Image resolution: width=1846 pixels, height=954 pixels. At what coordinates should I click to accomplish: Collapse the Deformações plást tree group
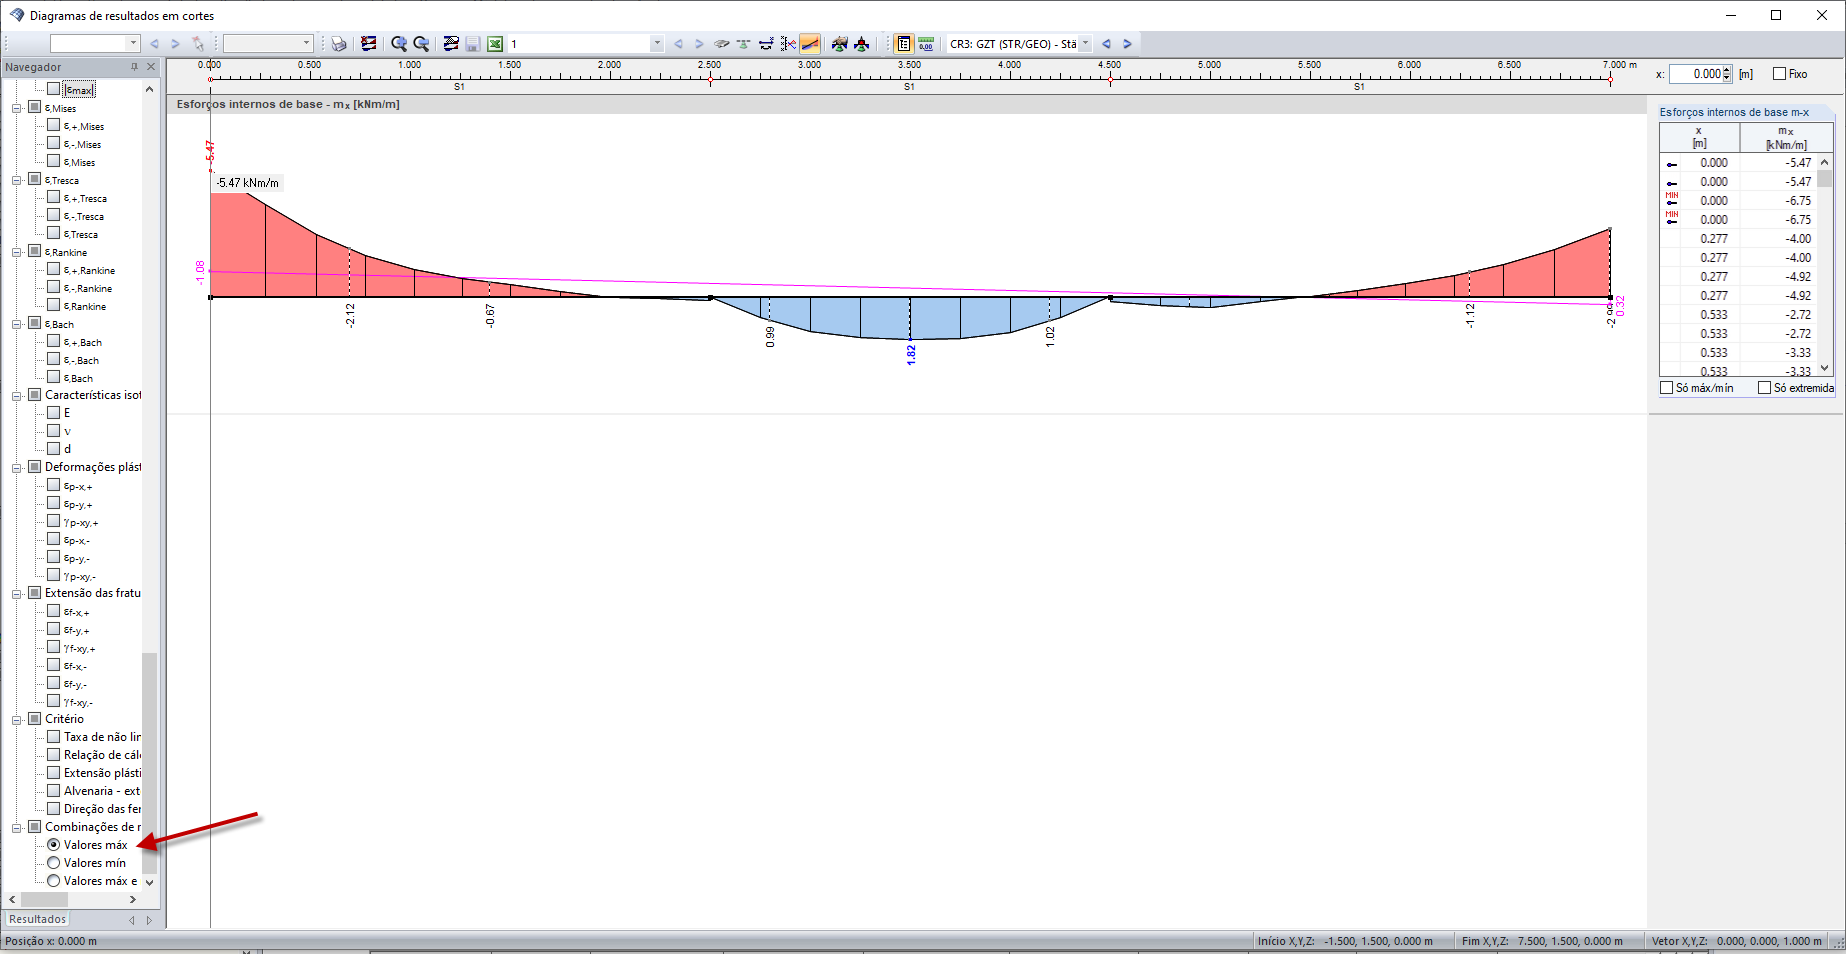click(16, 467)
